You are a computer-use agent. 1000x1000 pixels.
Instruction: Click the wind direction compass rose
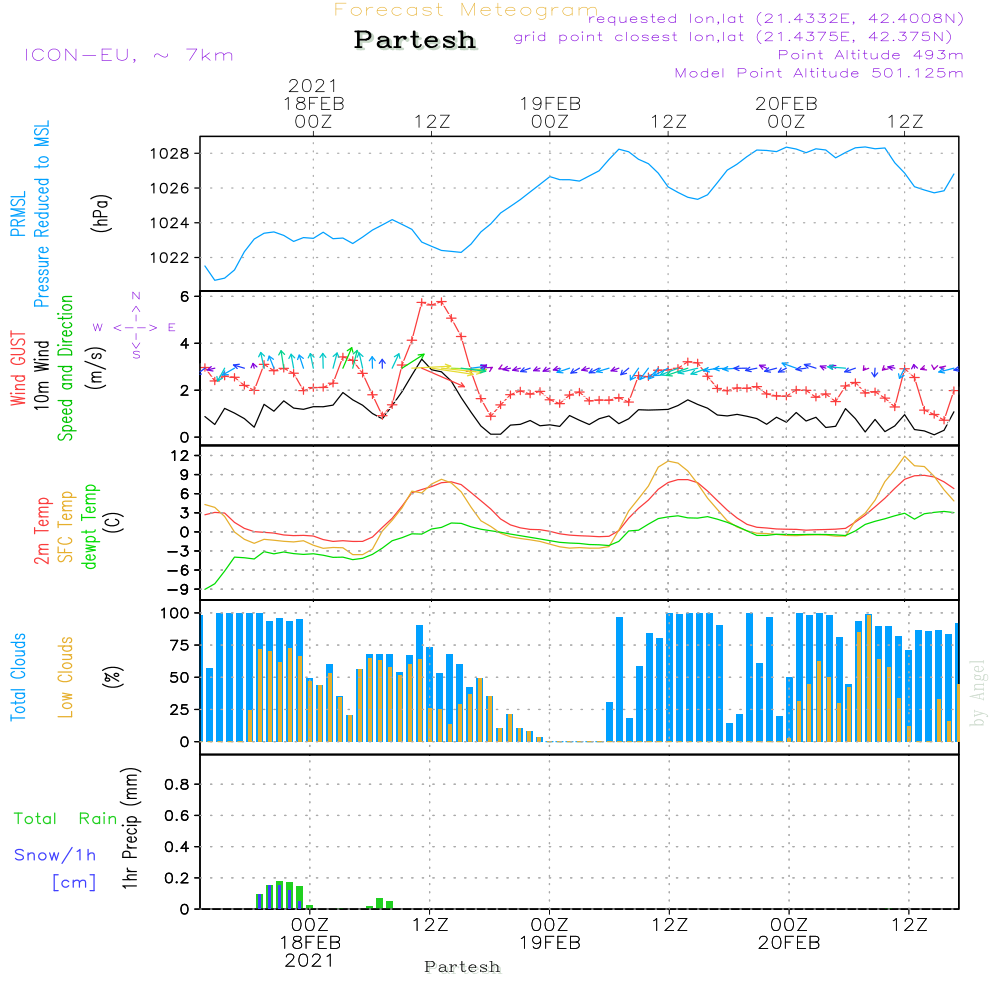pyautogui.click(x=135, y=326)
